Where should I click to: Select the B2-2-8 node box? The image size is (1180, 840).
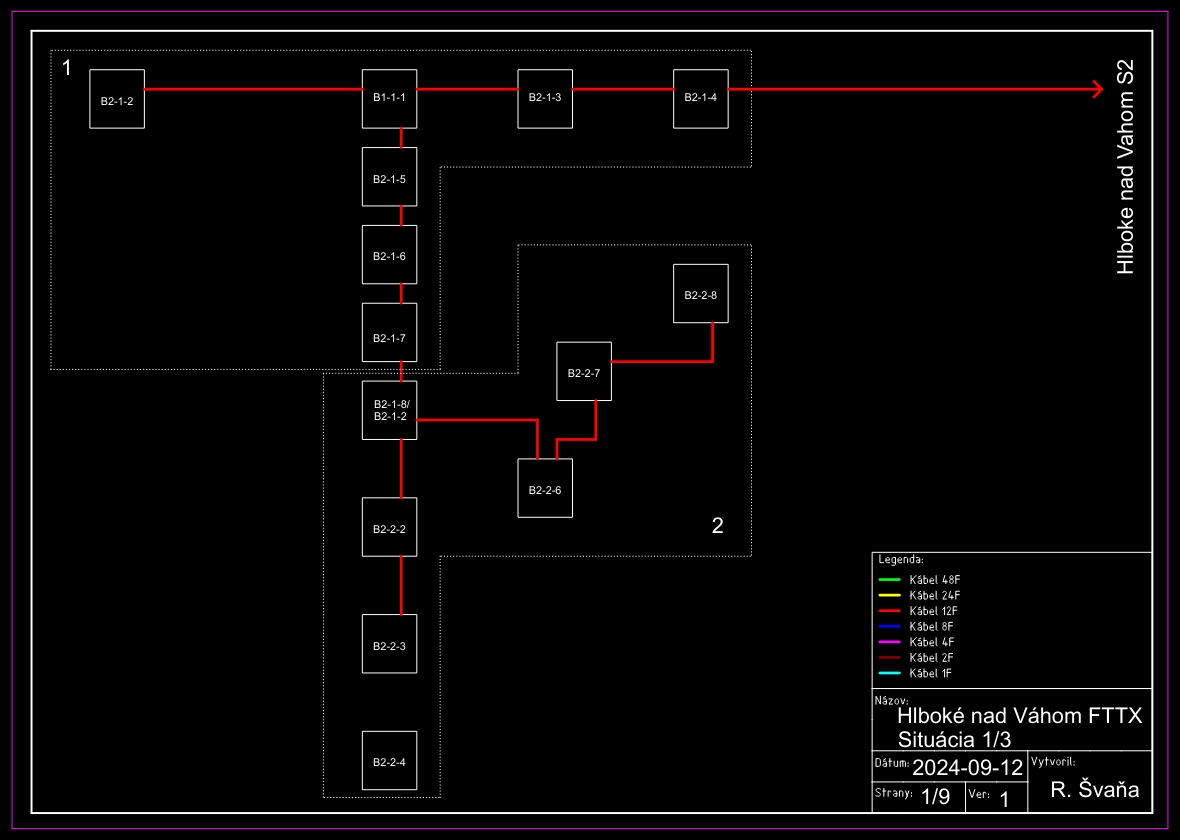(x=701, y=294)
